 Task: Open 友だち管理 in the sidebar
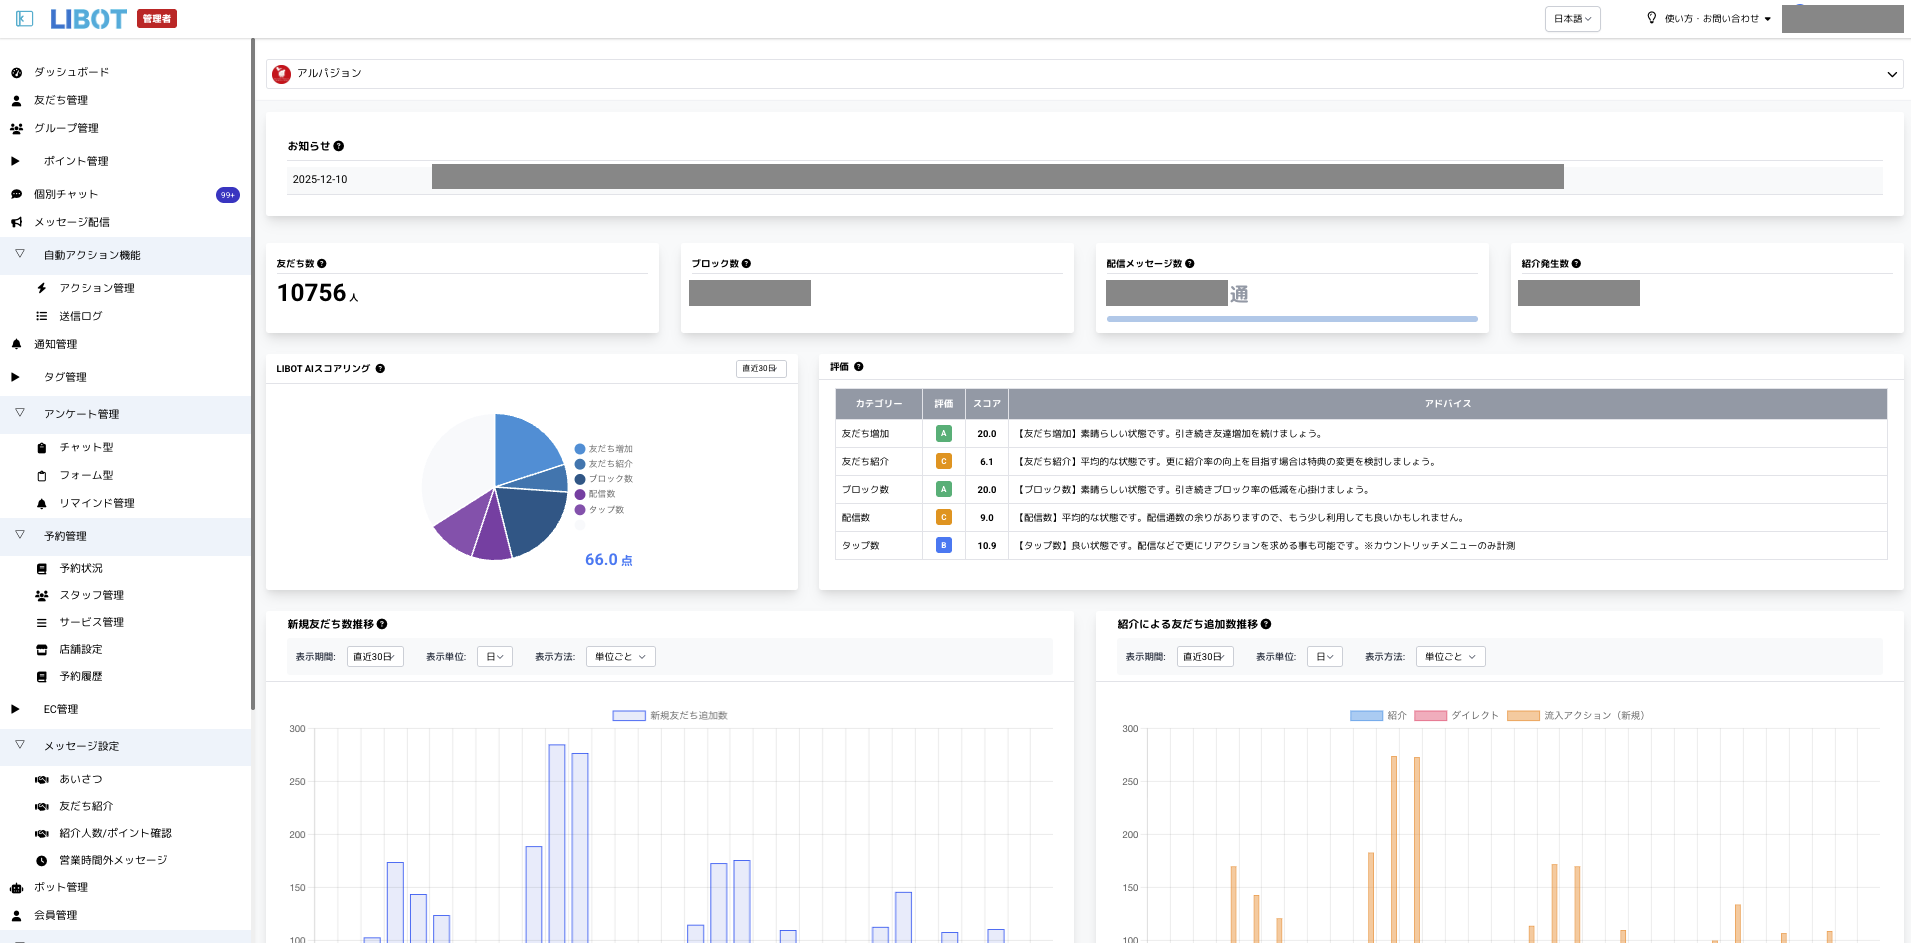pyautogui.click(x=61, y=100)
